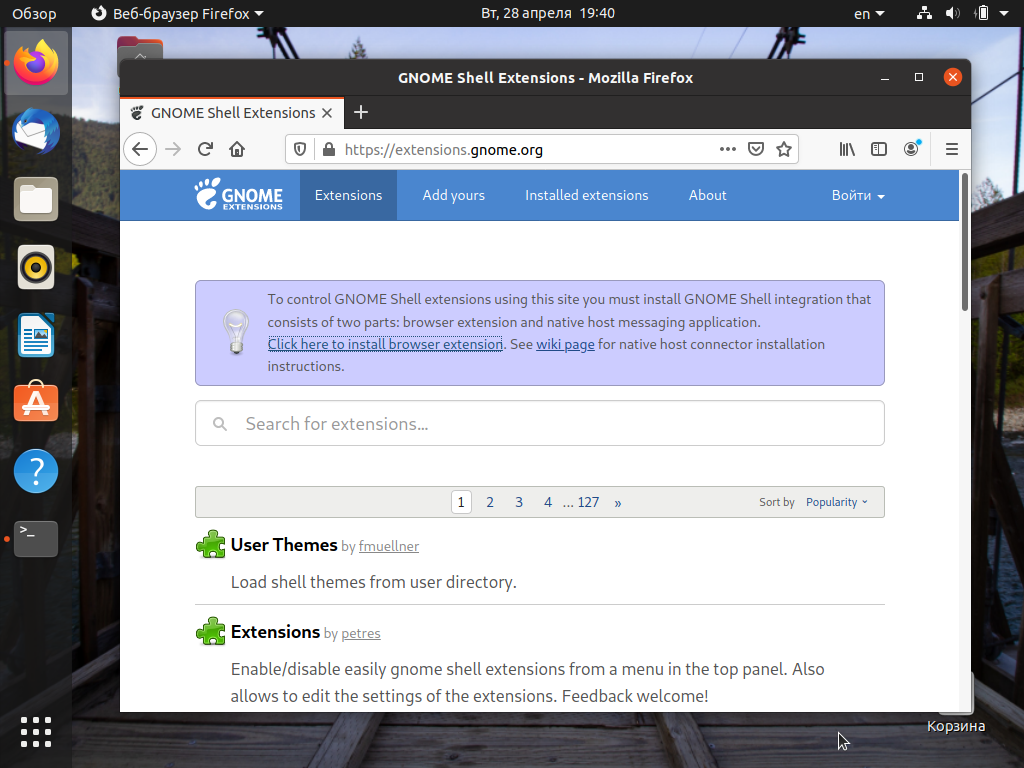Open Add yours nav item
Viewport: 1024px width, 768px height.
[x=453, y=195]
